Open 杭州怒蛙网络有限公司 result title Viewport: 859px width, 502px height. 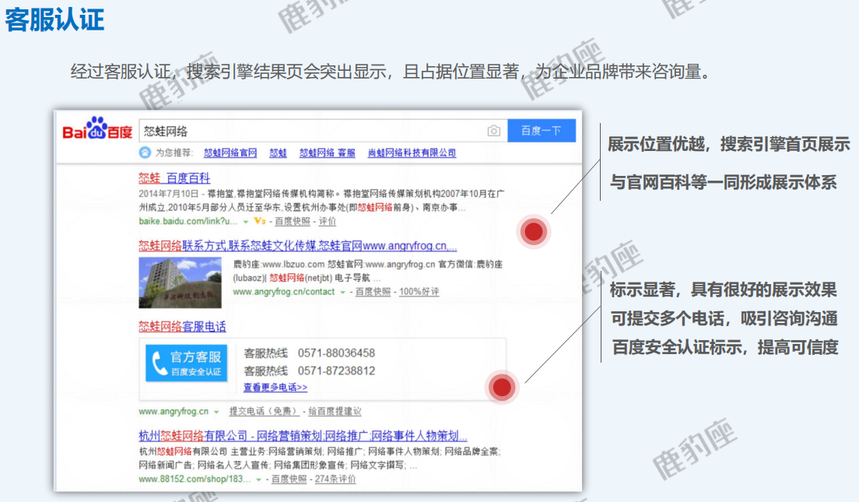click(303, 436)
